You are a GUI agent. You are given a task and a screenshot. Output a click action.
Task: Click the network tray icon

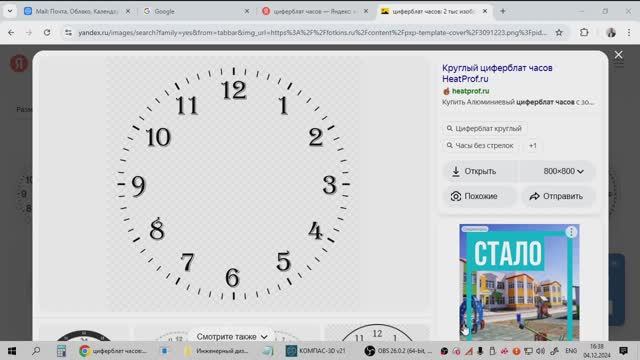(528, 351)
